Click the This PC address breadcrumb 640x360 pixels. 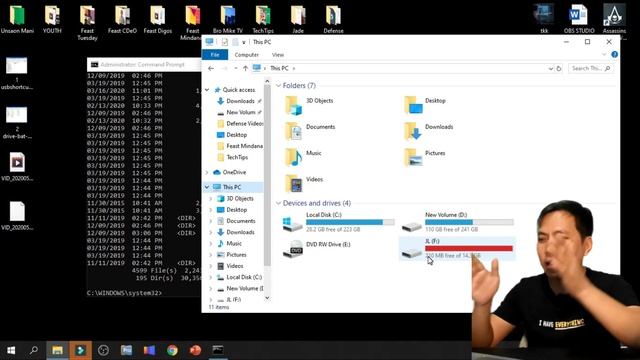(x=279, y=68)
